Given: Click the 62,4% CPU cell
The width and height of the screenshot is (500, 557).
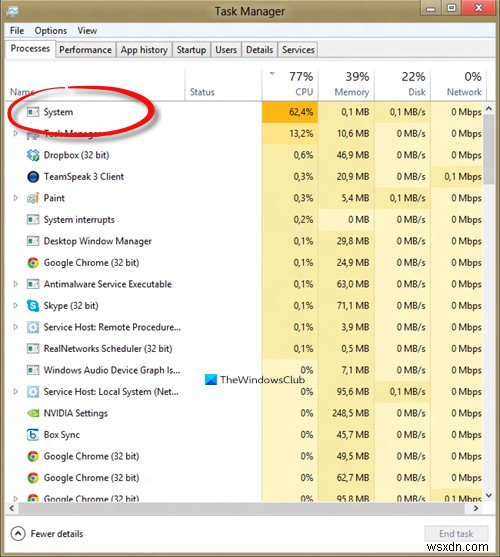Looking at the screenshot, I should tap(290, 112).
